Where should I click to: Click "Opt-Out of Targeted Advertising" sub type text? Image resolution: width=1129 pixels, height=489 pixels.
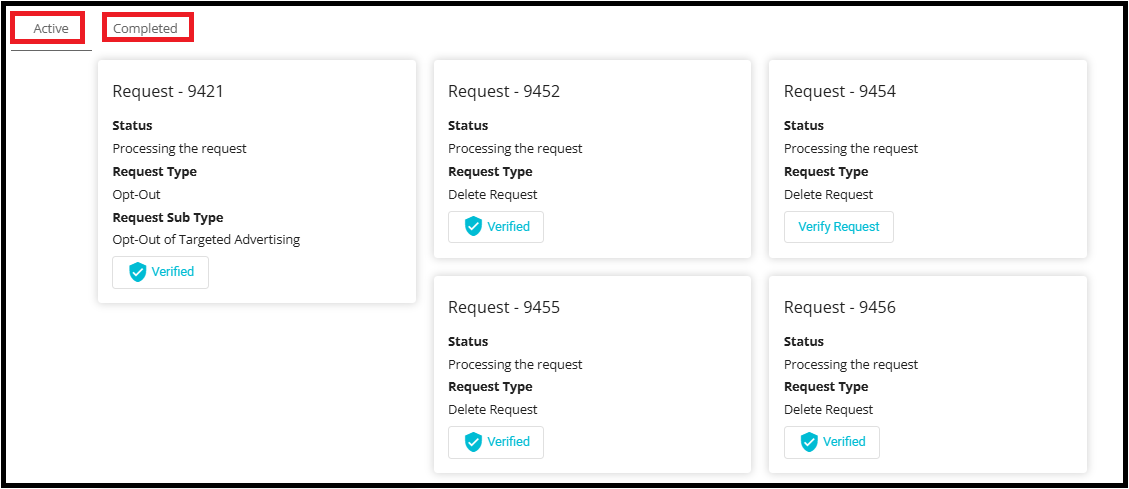click(206, 240)
